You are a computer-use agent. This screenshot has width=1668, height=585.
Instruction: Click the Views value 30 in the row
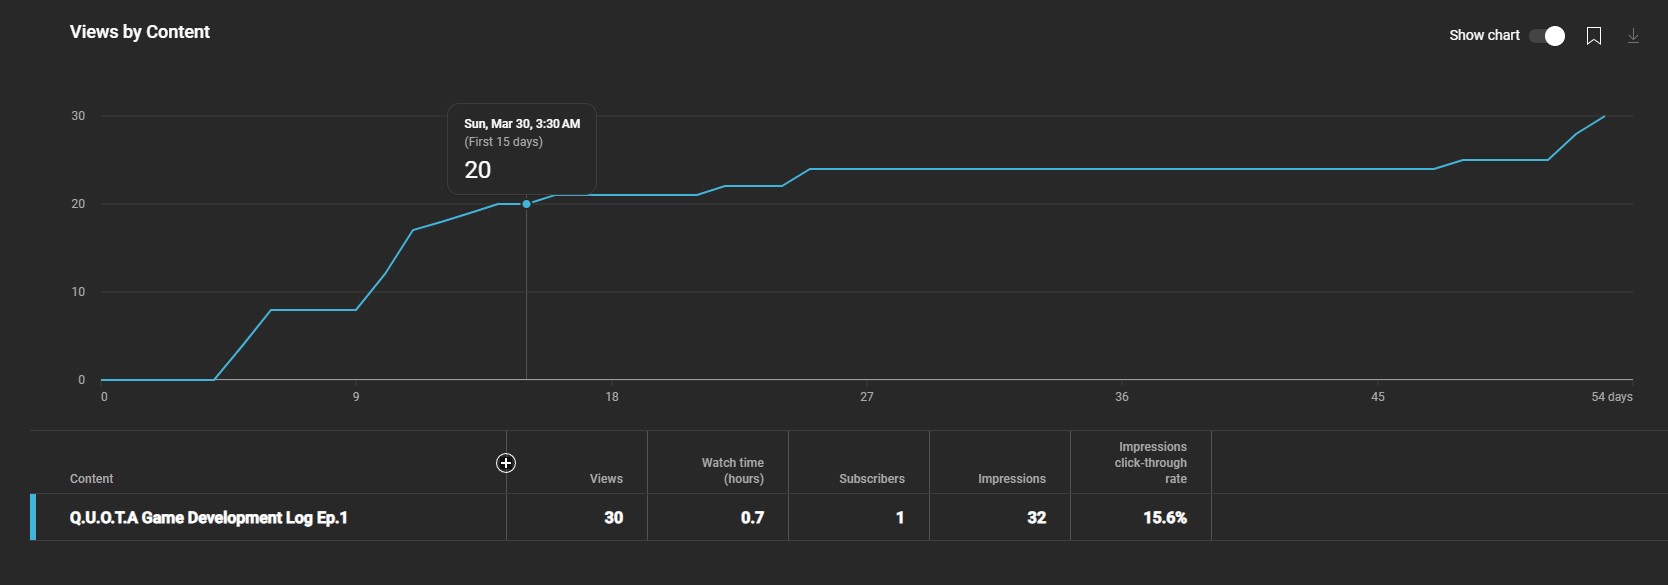613,518
